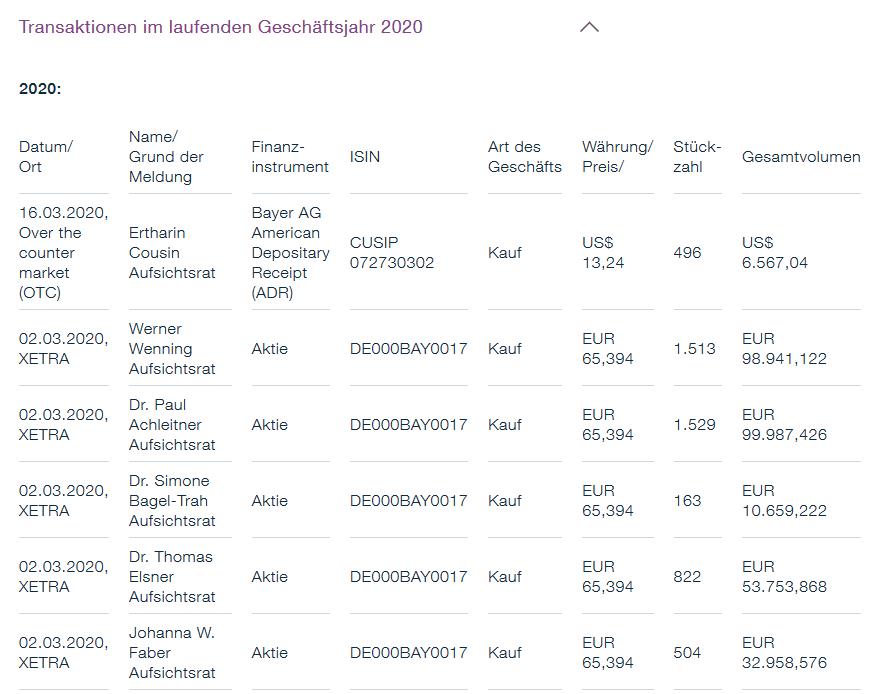Select the 'Währung/Preis' column header
The image size is (885, 694).
tap(616, 157)
